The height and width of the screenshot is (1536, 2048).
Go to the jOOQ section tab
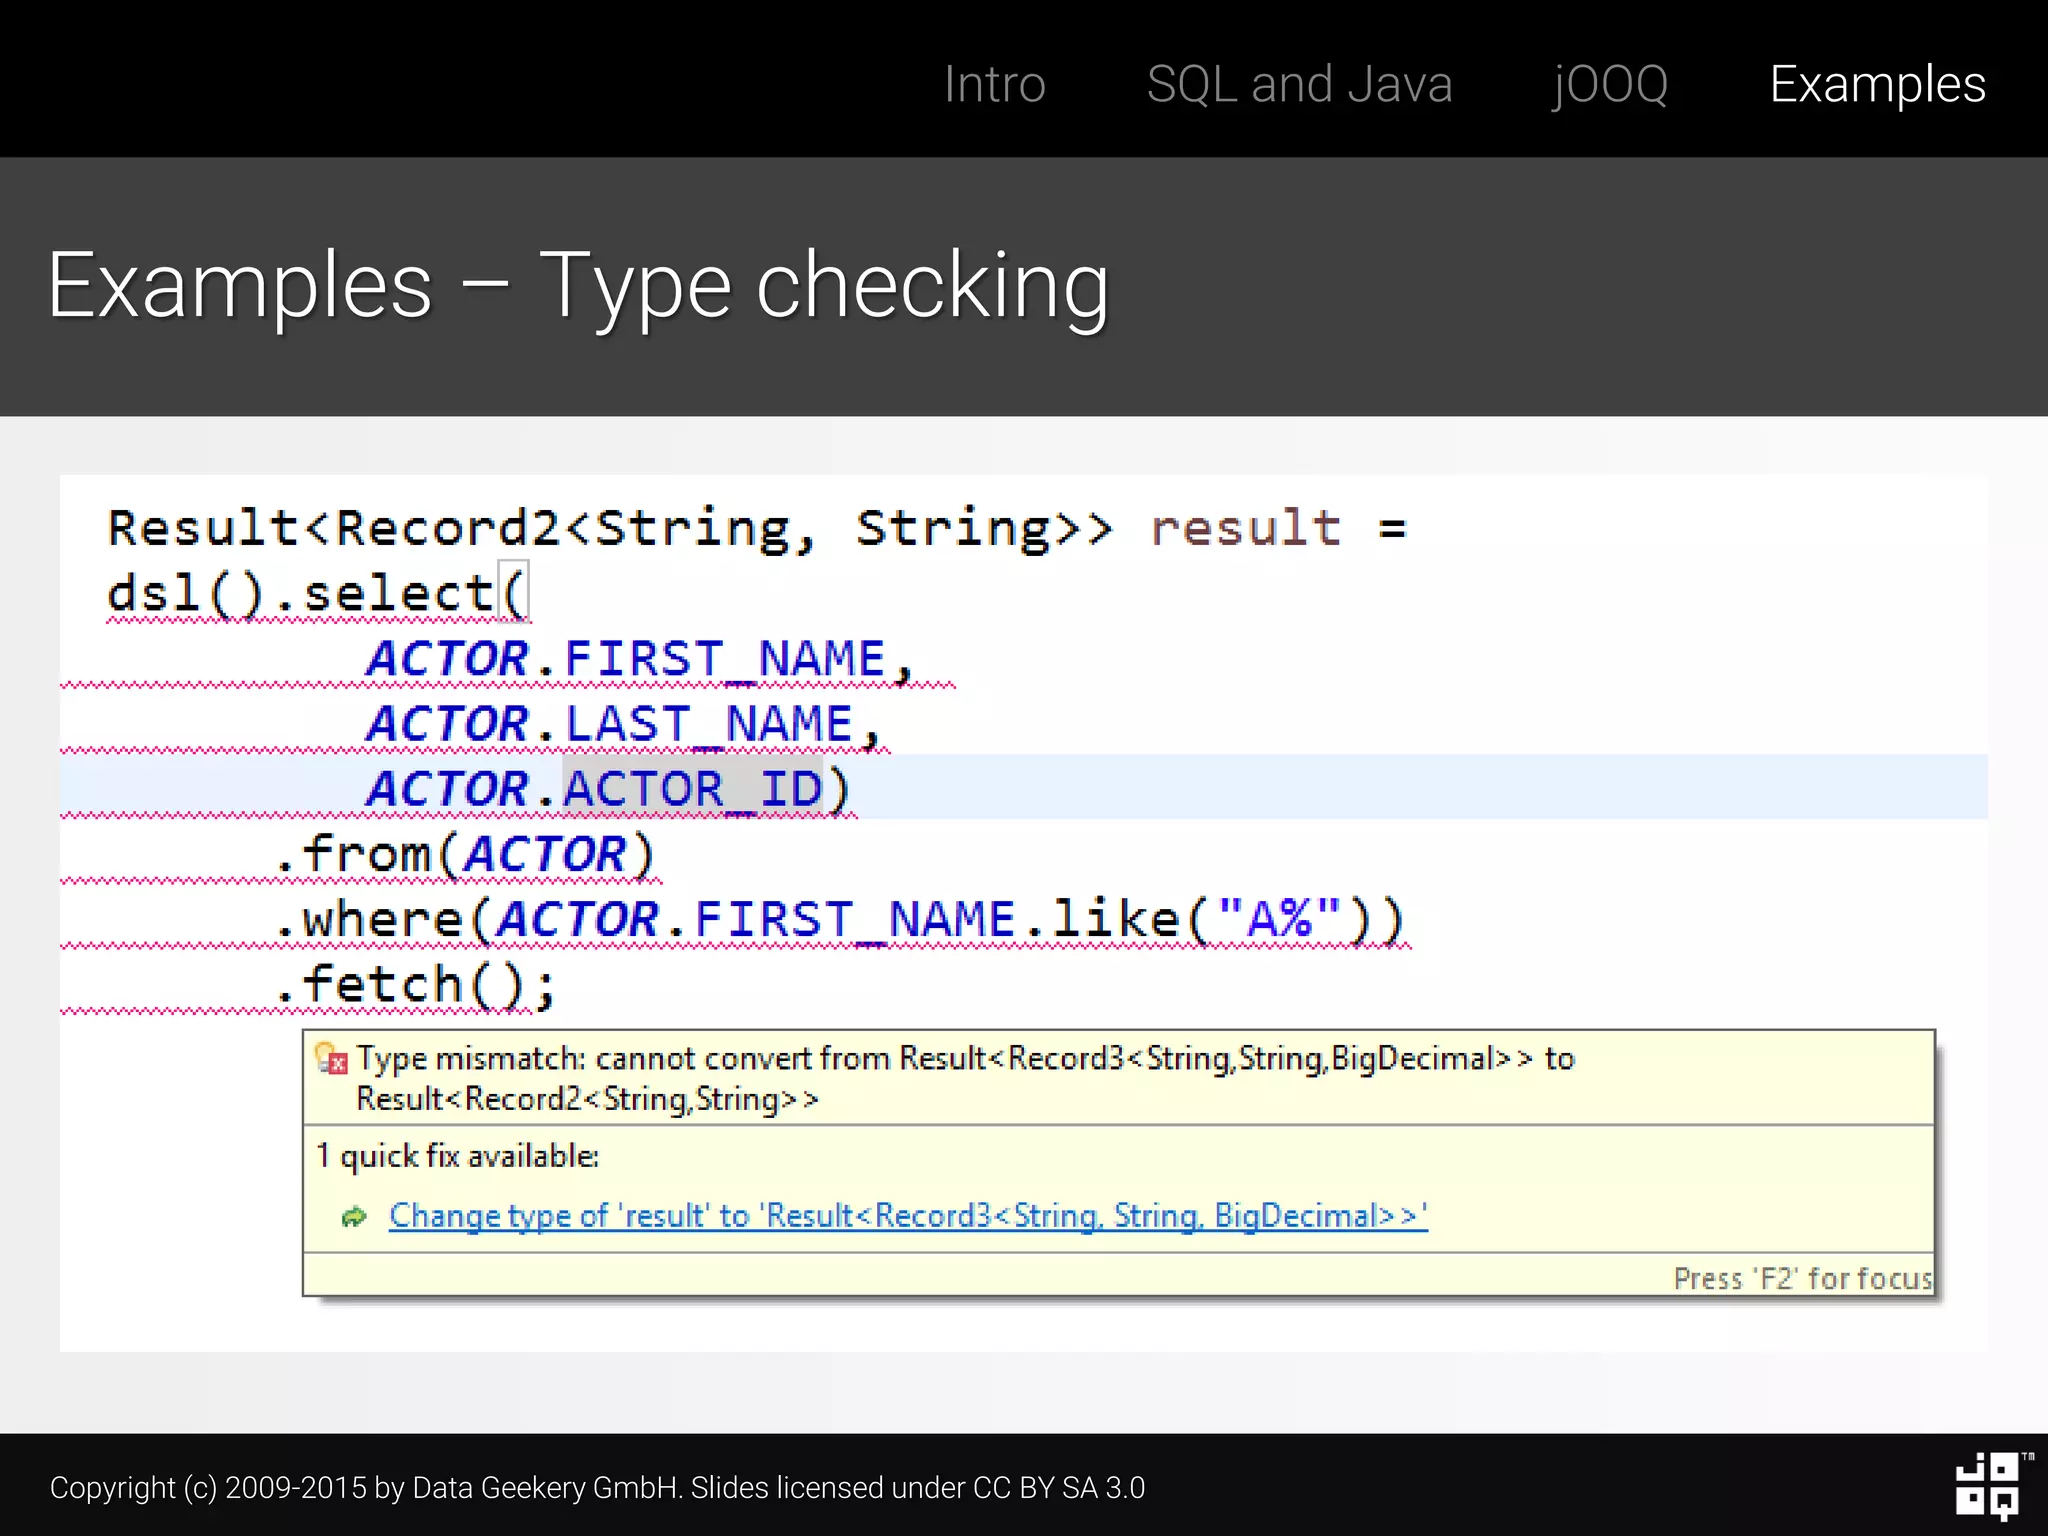tap(1610, 84)
